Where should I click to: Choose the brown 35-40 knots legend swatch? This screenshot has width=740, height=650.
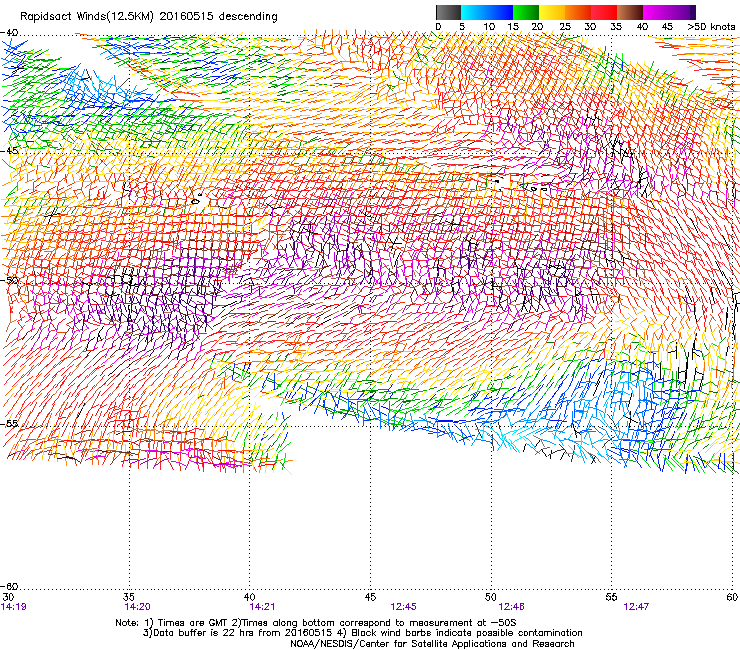coord(630,12)
